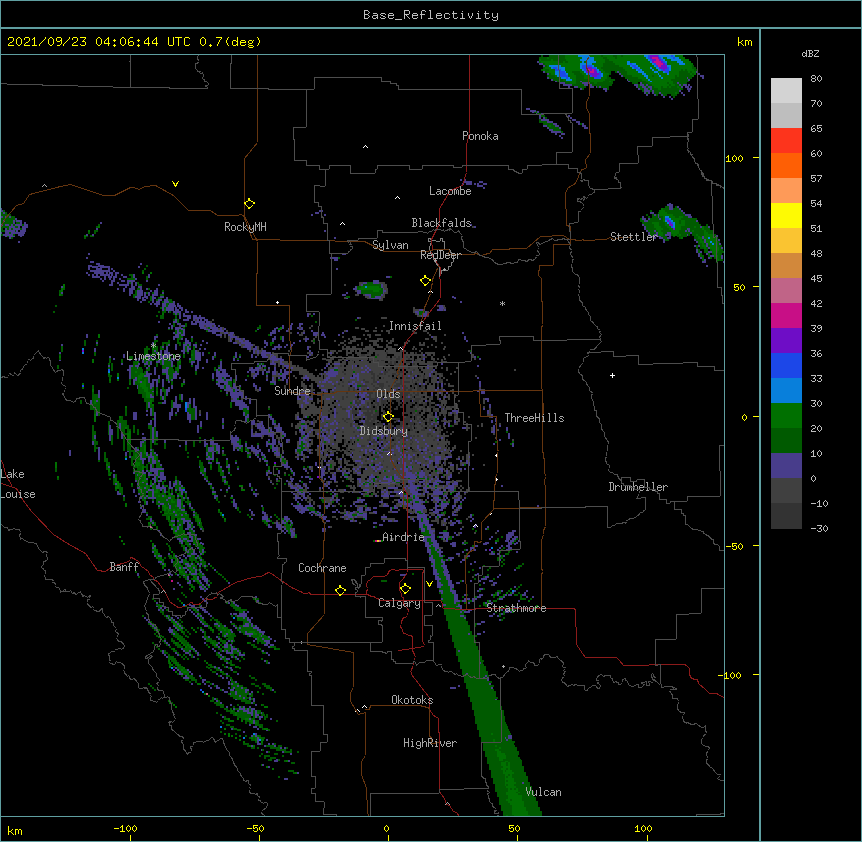Click the HighRiver label
The width and height of the screenshot is (862, 842).
point(430,743)
